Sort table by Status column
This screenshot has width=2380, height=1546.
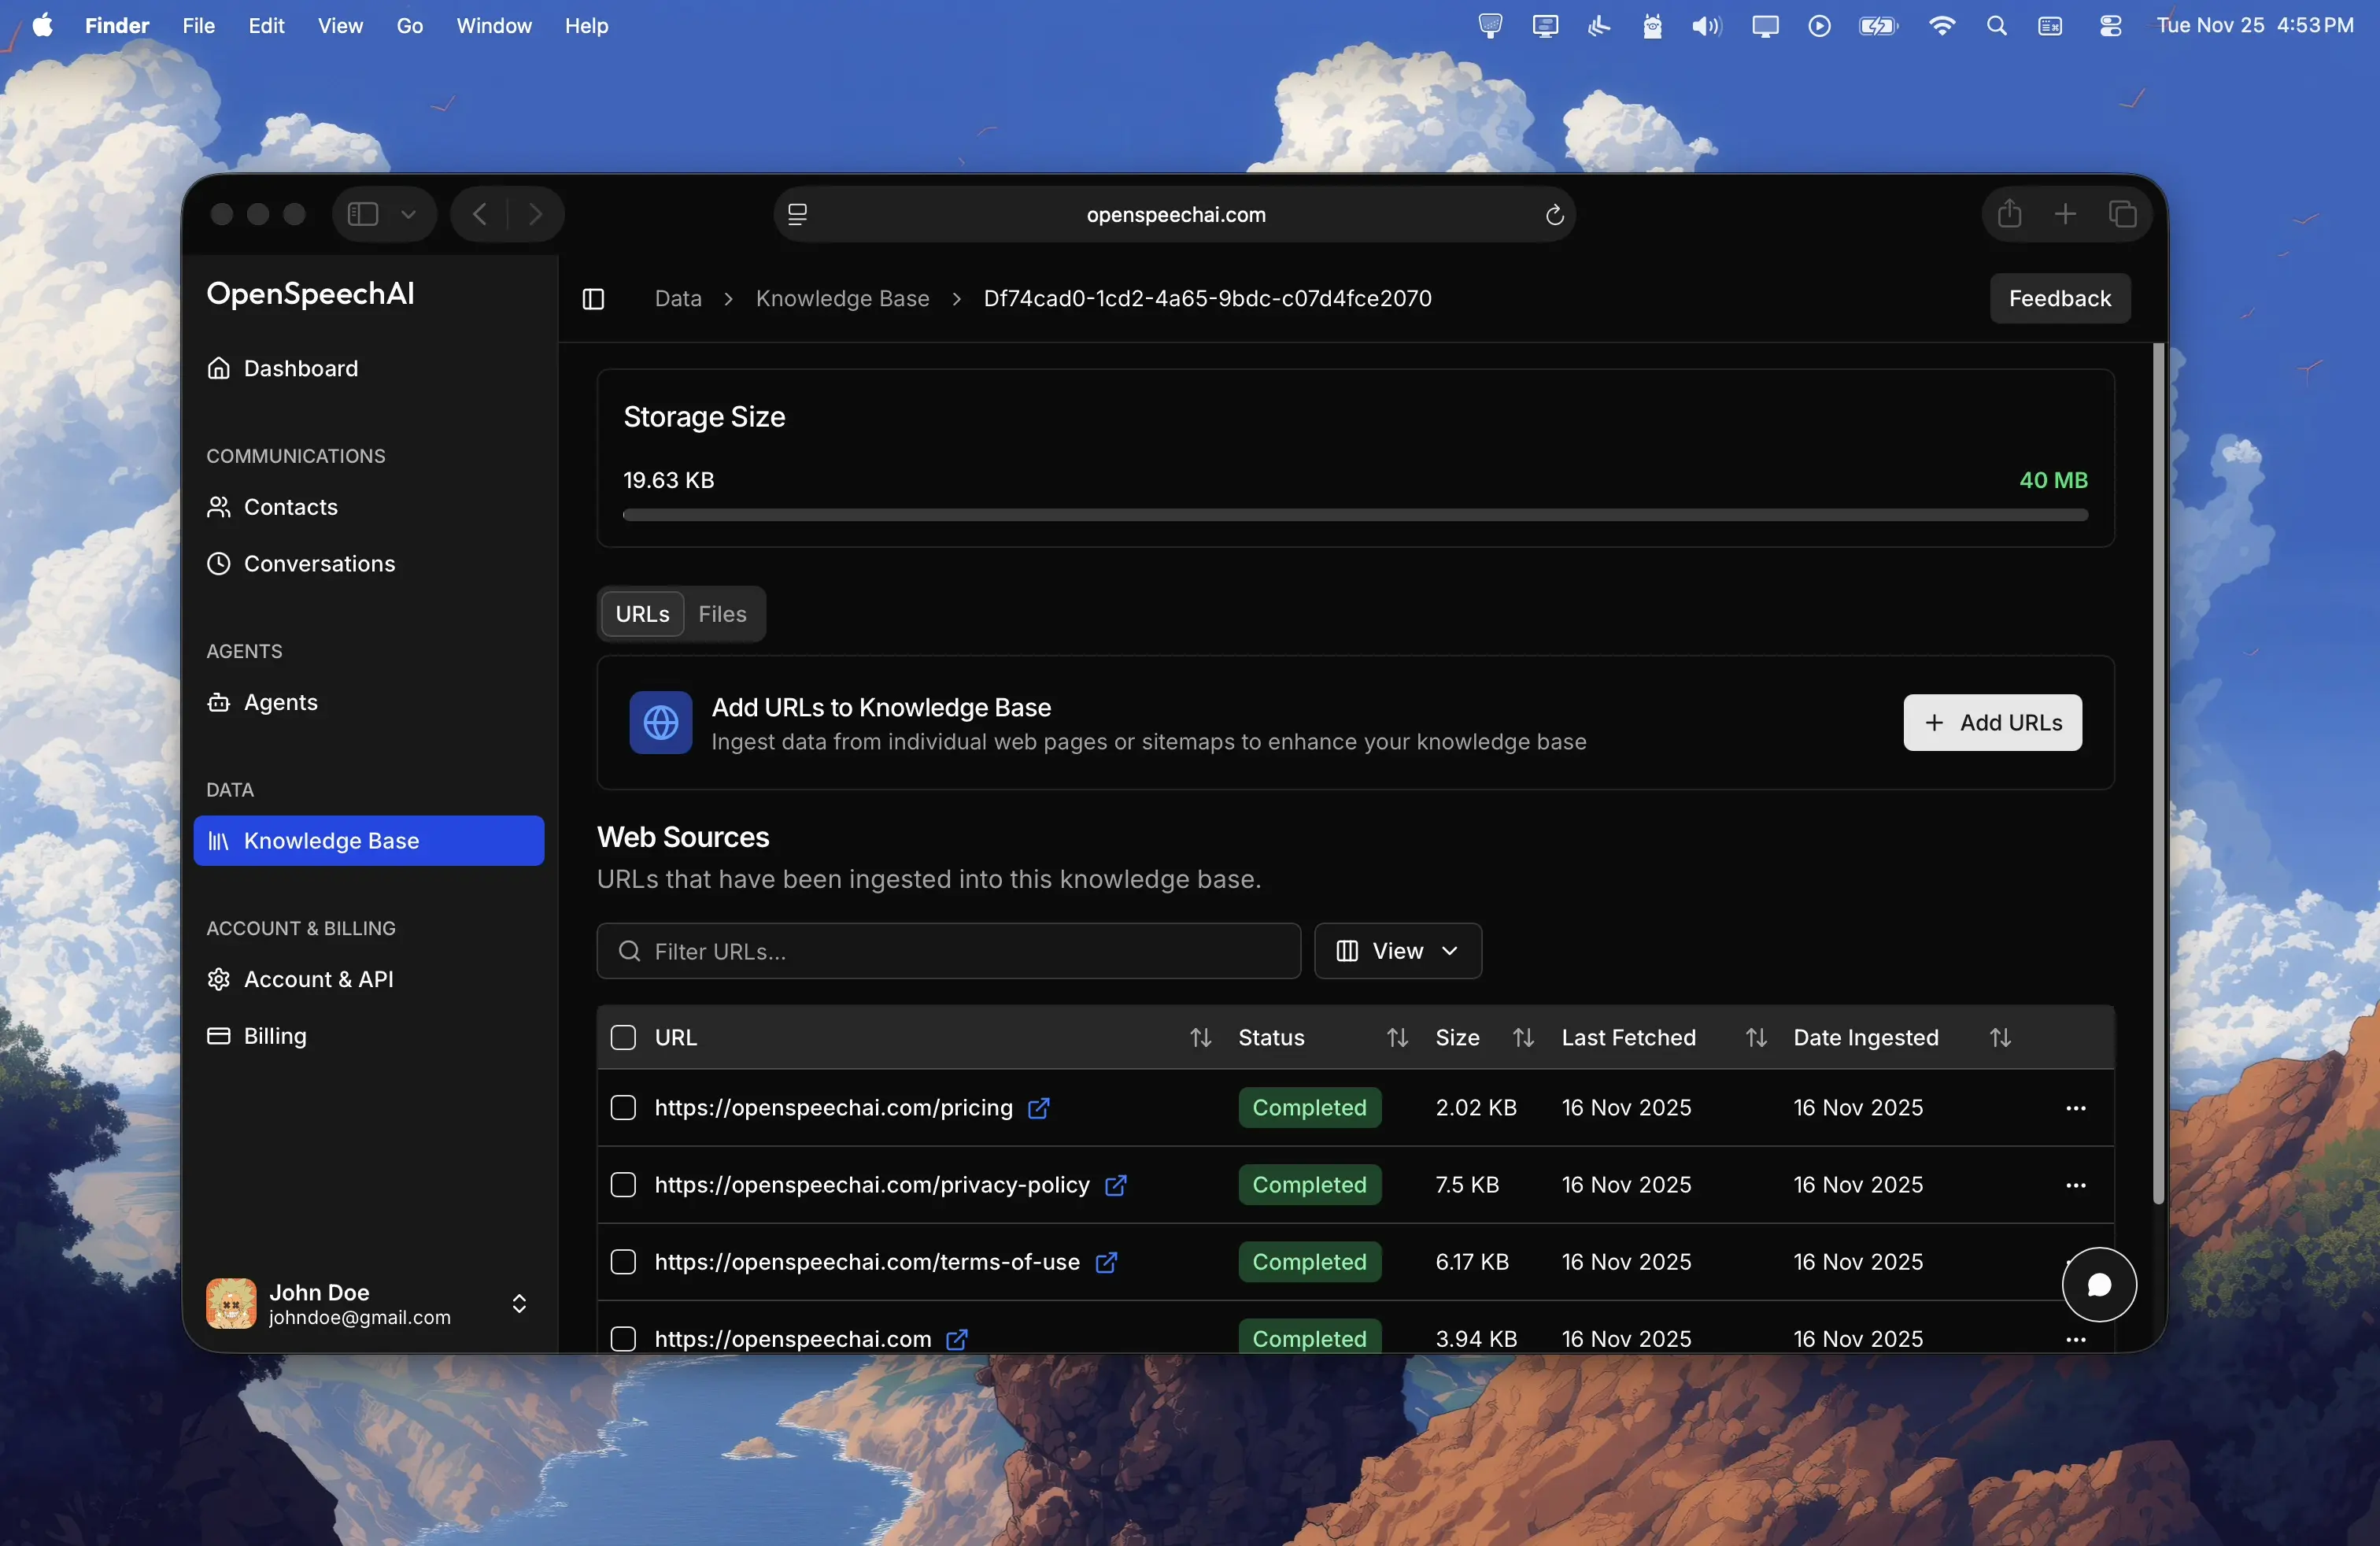[x=1397, y=1038]
